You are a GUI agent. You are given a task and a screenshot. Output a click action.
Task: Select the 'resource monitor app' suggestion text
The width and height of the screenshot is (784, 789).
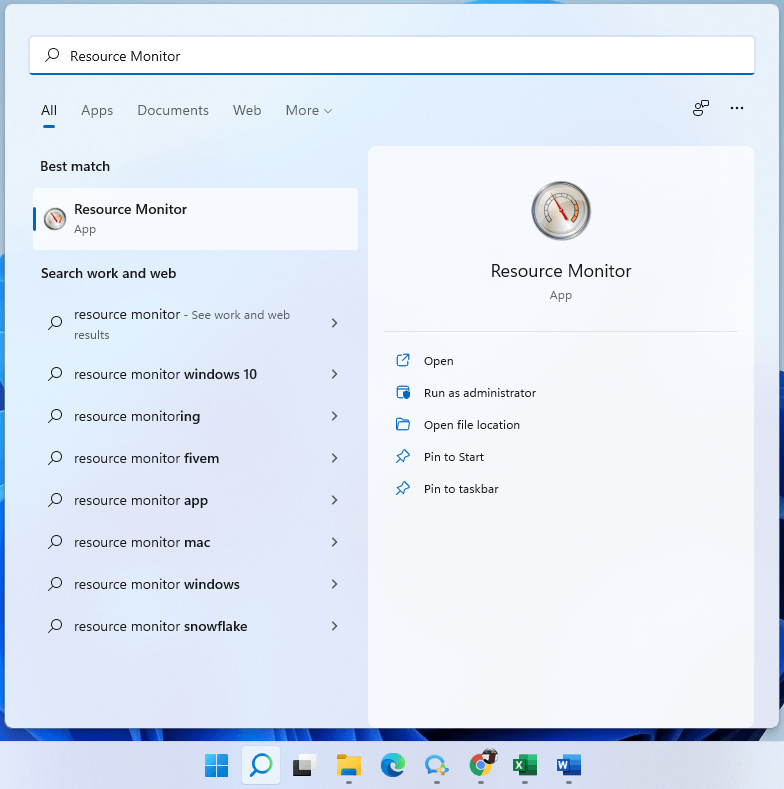[x=141, y=500]
